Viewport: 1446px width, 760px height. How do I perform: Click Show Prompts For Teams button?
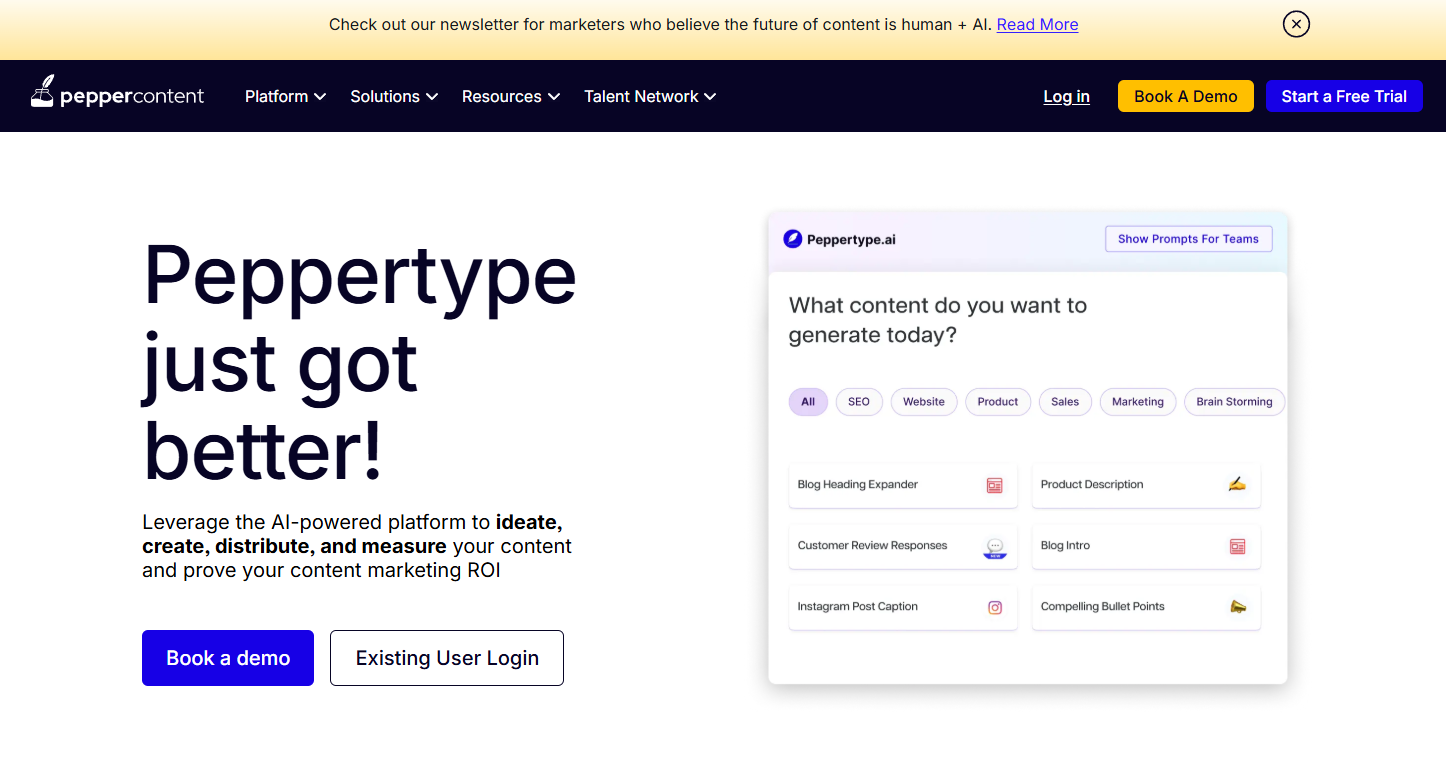[x=1188, y=239]
